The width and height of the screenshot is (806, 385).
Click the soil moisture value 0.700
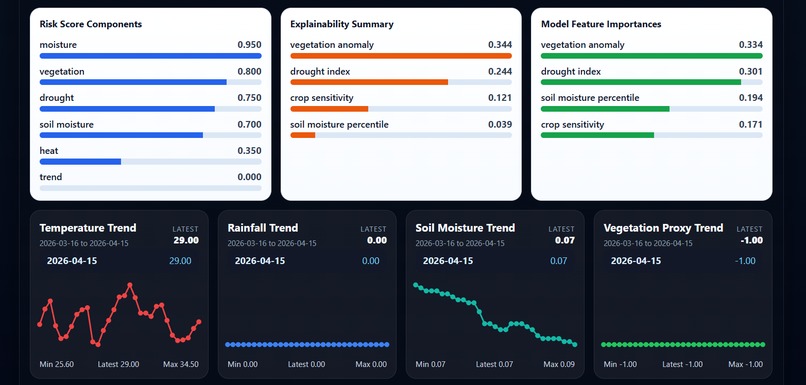point(249,124)
